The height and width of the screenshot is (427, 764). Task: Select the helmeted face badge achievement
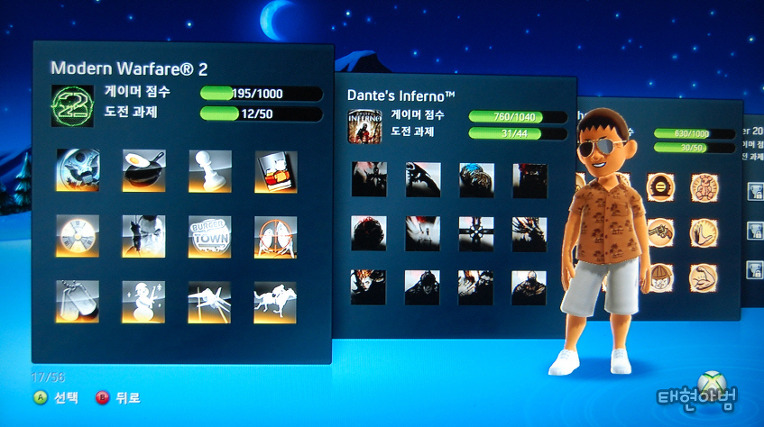tap(661, 278)
